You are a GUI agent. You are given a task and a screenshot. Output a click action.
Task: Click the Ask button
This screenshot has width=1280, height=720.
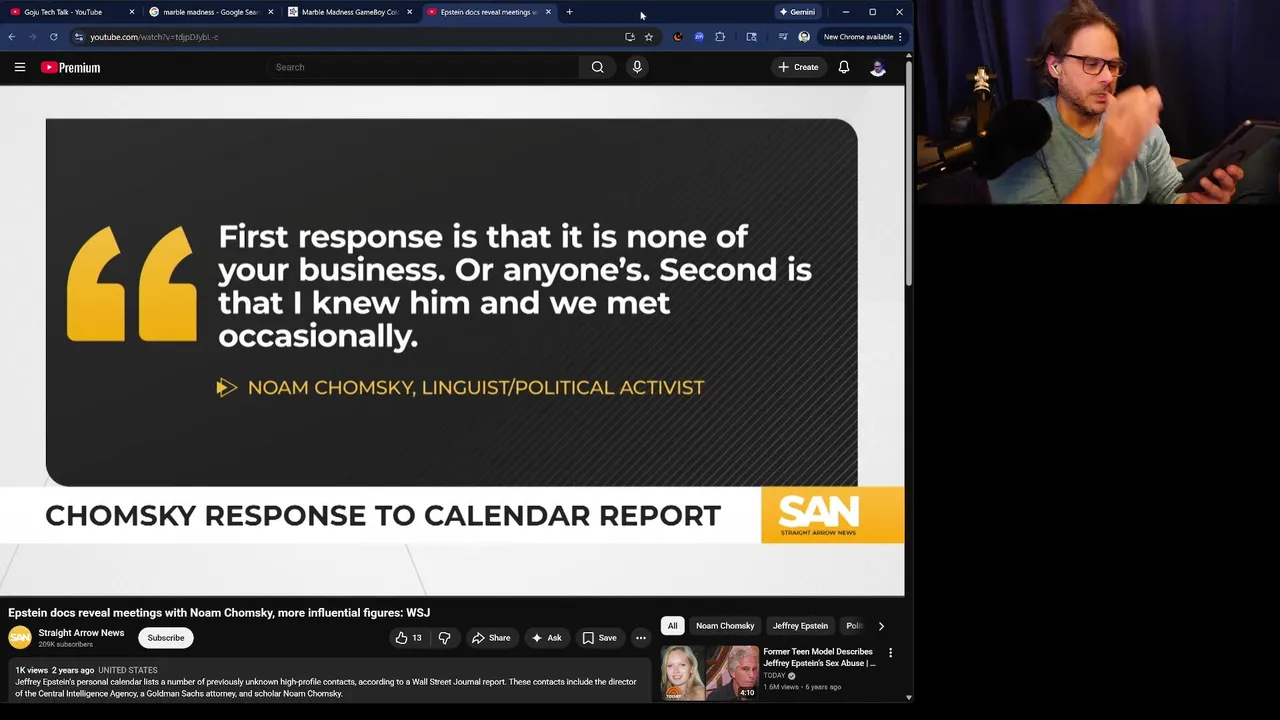[x=546, y=638]
